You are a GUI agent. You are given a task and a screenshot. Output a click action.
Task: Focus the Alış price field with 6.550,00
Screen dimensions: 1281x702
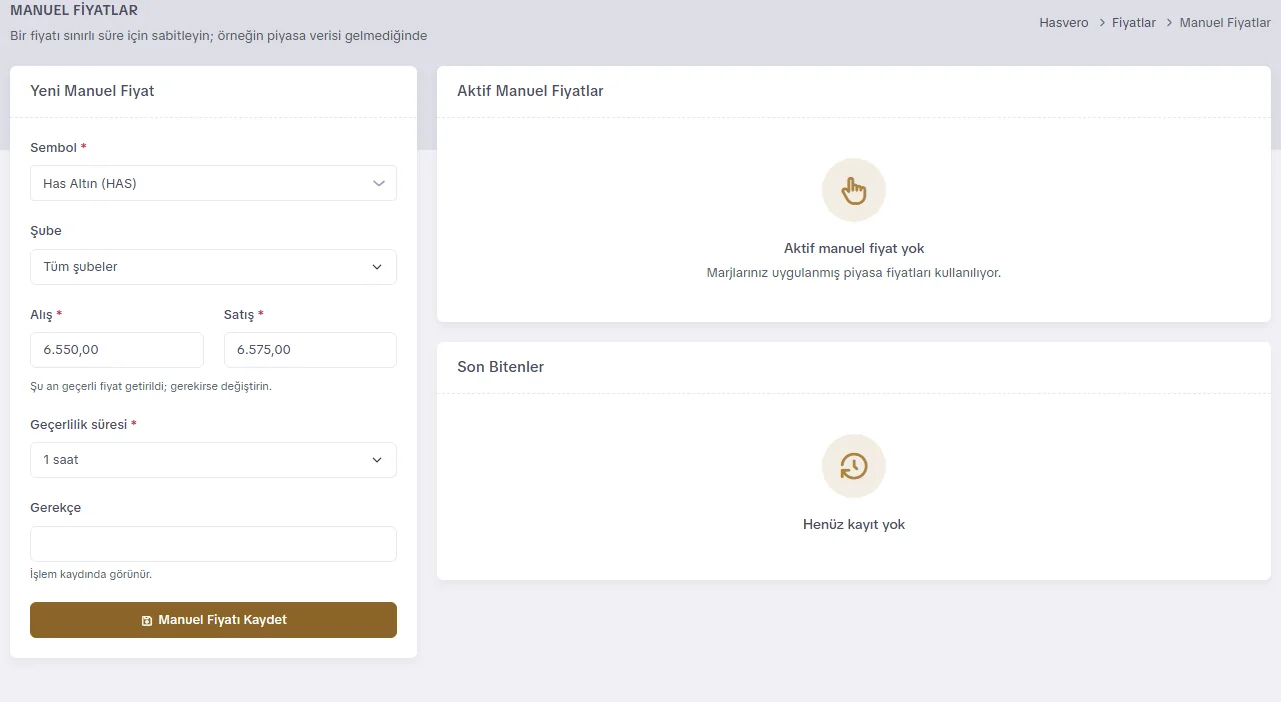(x=117, y=350)
